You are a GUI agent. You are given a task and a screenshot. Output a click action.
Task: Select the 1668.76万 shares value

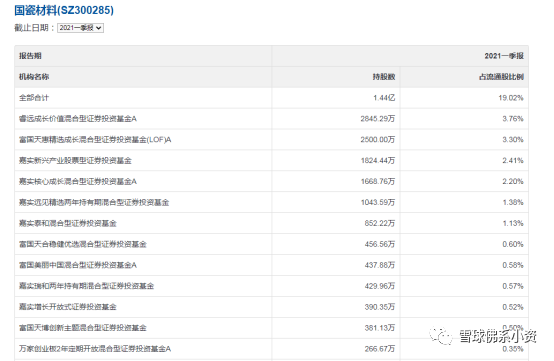pos(378,181)
